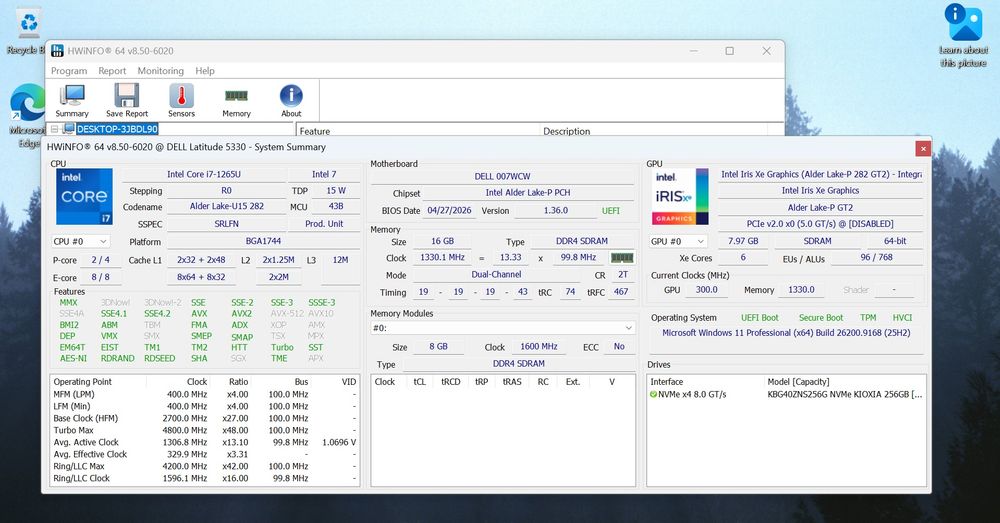Click the Model [Capacity] column header
The height and width of the screenshot is (523, 1000).
click(844, 381)
